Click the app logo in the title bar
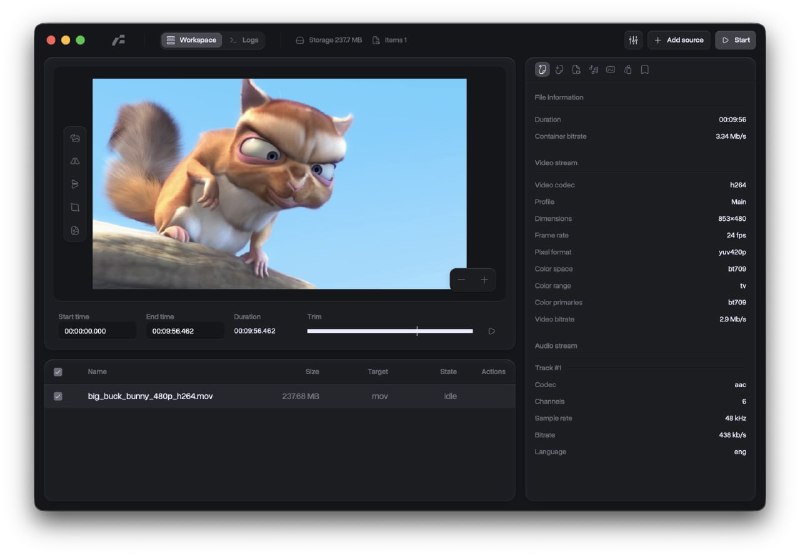This screenshot has height=556, width=800. click(118, 40)
